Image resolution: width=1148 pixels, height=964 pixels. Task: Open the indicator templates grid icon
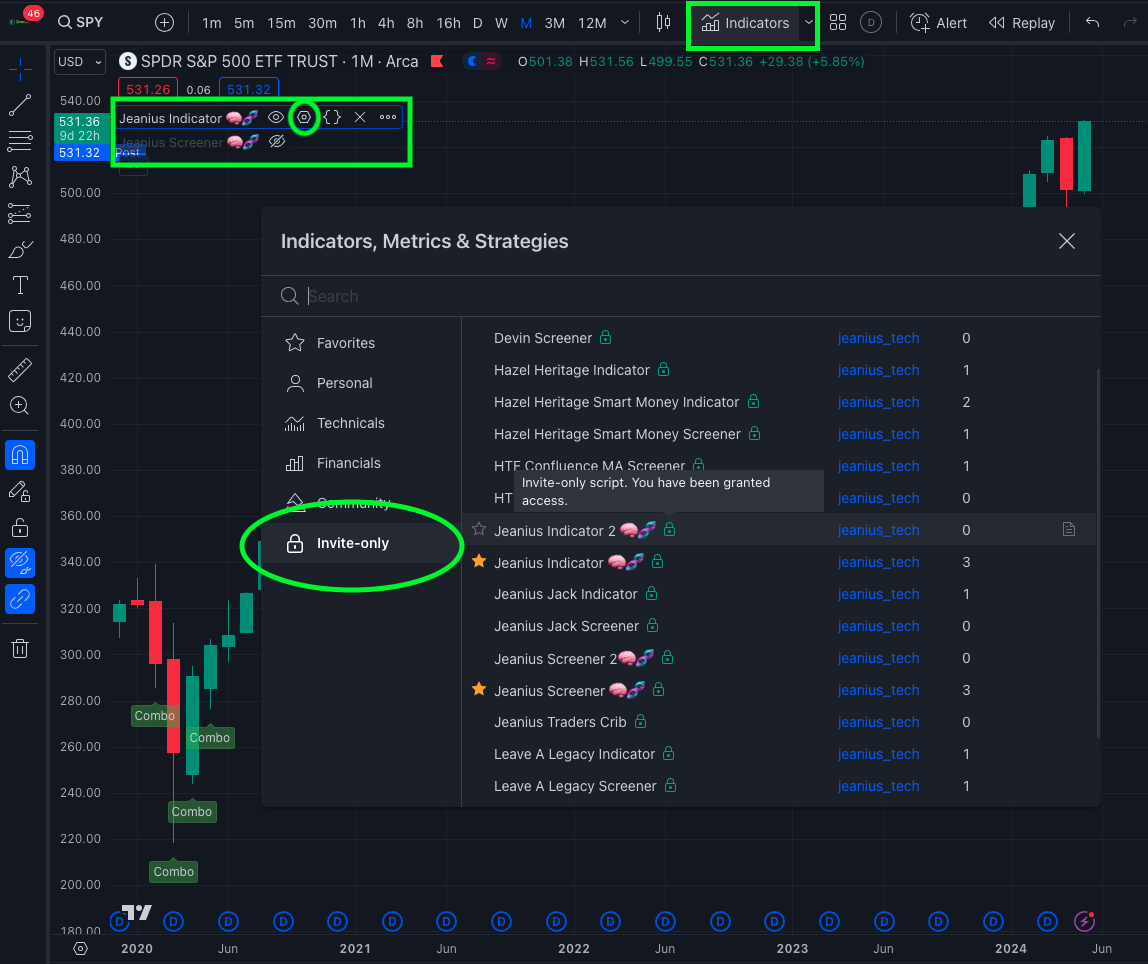[x=838, y=23]
